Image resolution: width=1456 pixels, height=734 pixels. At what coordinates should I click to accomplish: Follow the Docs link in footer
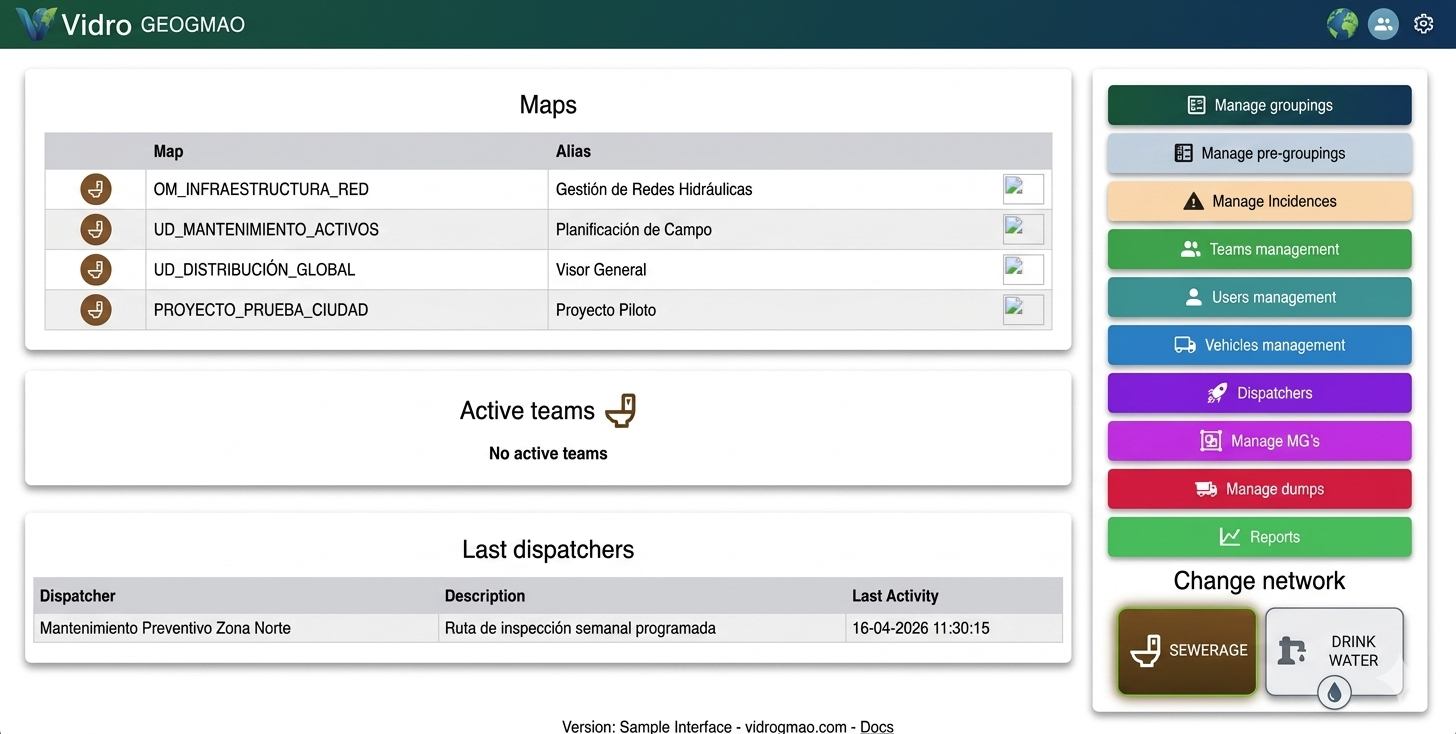(x=877, y=727)
